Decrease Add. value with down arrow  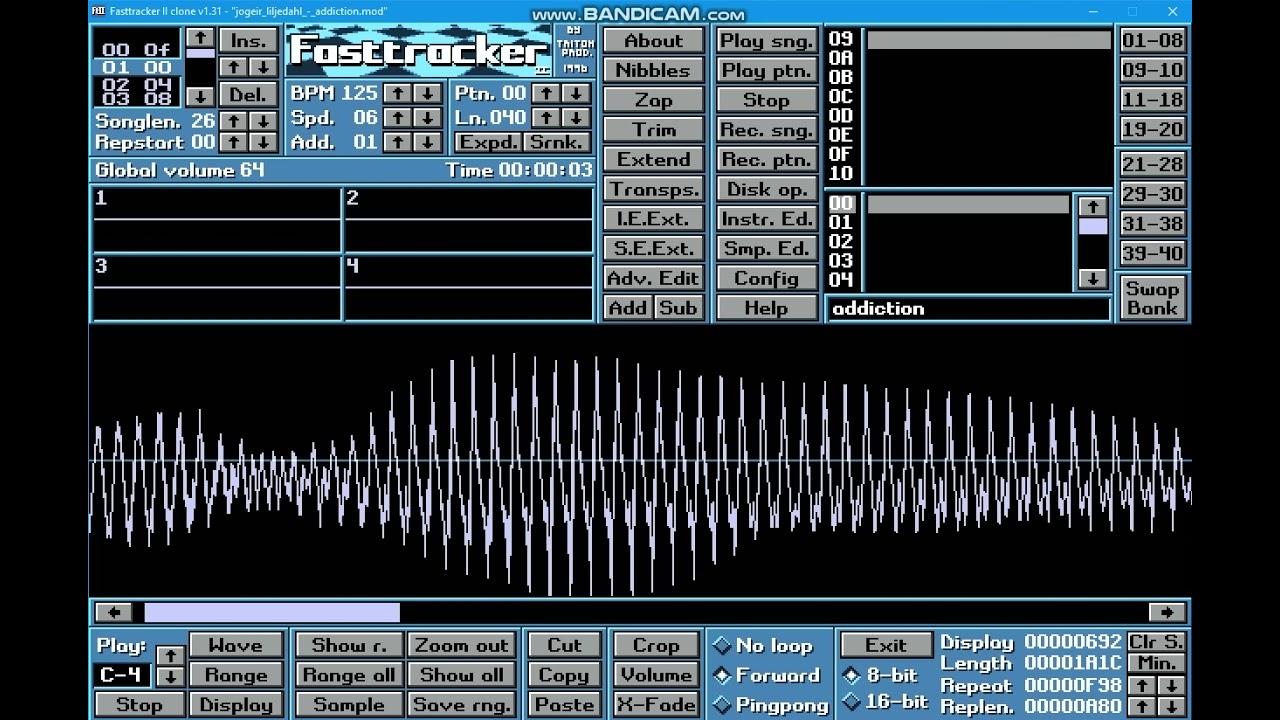[428, 142]
